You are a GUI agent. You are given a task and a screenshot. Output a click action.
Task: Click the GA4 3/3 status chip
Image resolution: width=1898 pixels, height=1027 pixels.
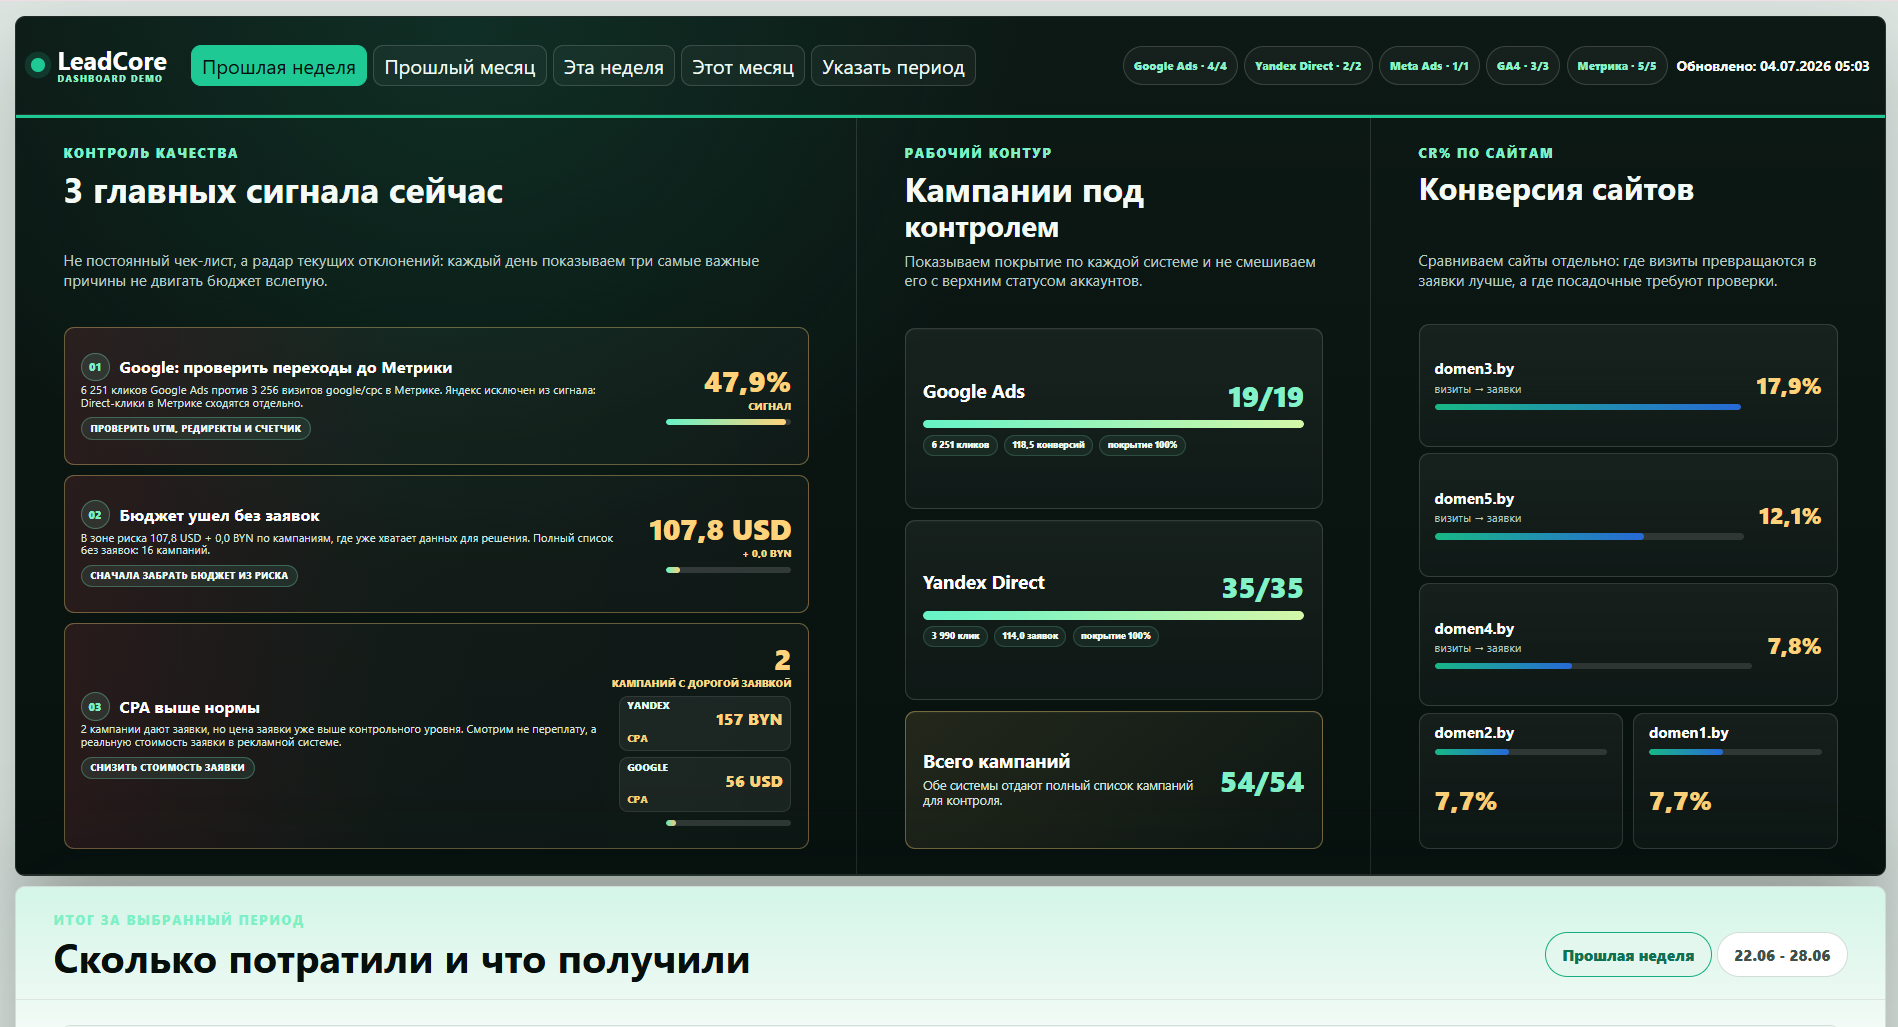tap(1522, 66)
